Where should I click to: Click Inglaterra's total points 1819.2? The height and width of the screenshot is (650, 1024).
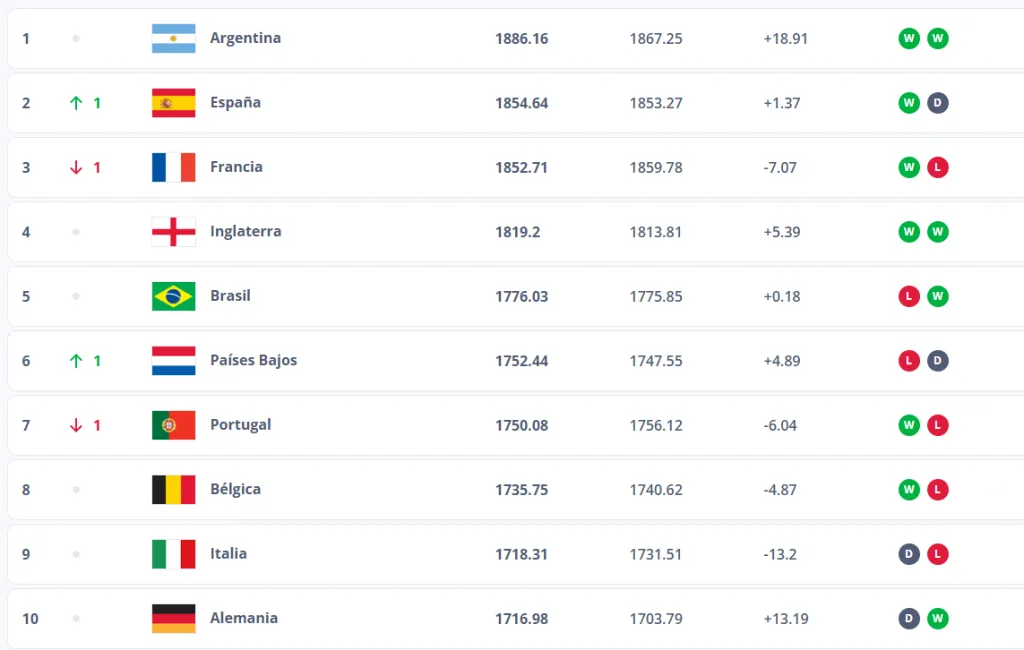[519, 232]
